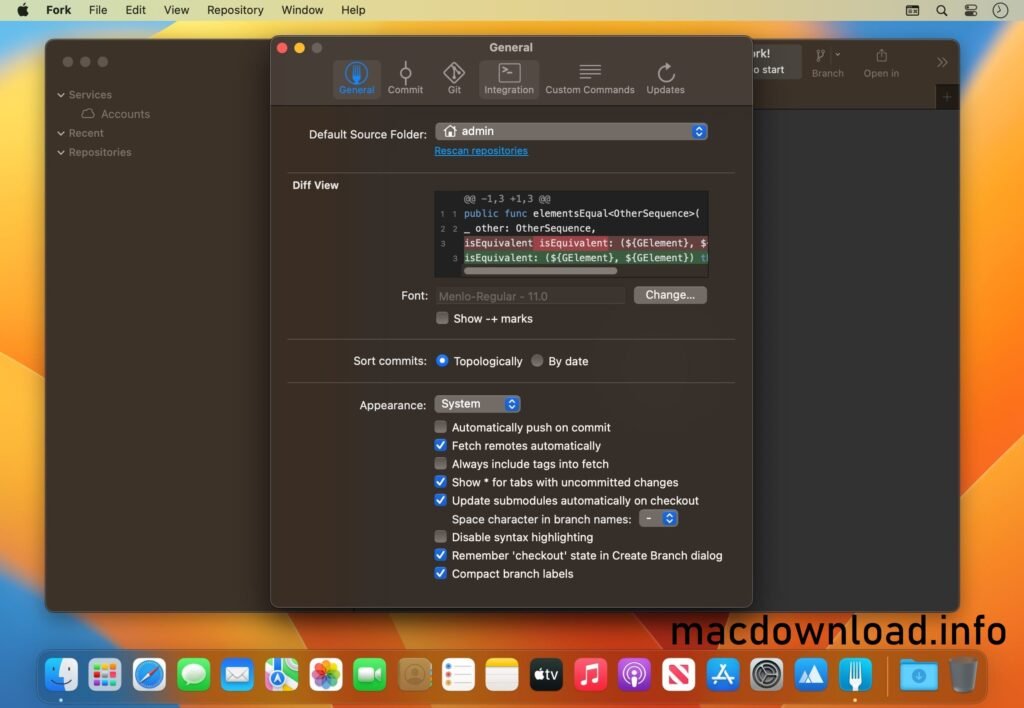Viewport: 1024px width, 708px height.
Task: Click the Accounts cloud icon in sidebar
Action: coord(87,113)
